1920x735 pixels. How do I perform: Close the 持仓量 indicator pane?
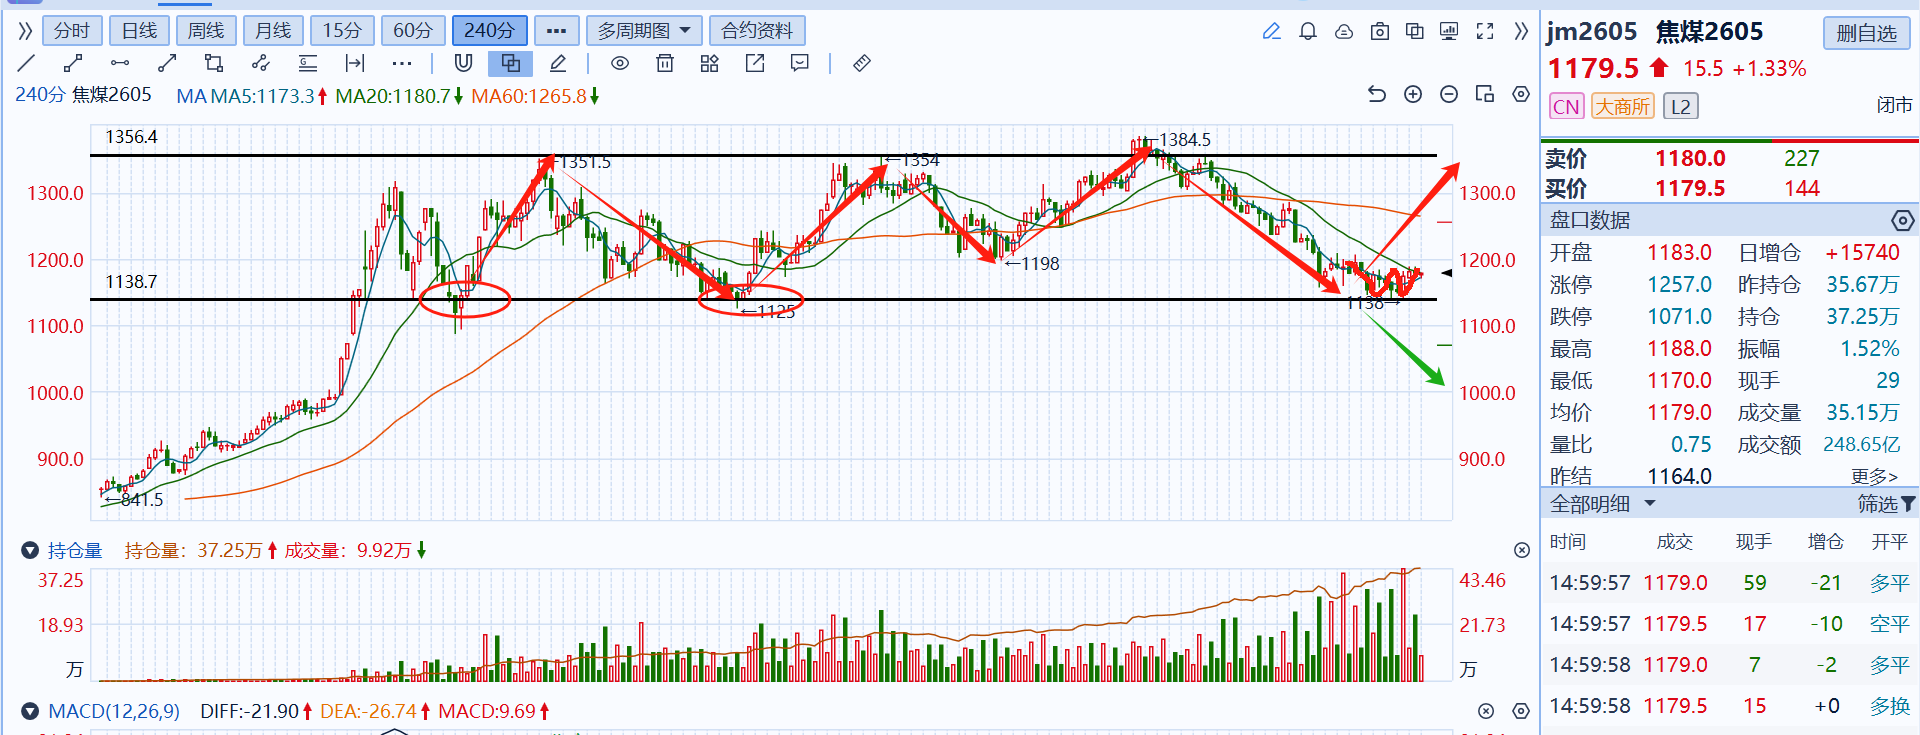(x=1521, y=550)
